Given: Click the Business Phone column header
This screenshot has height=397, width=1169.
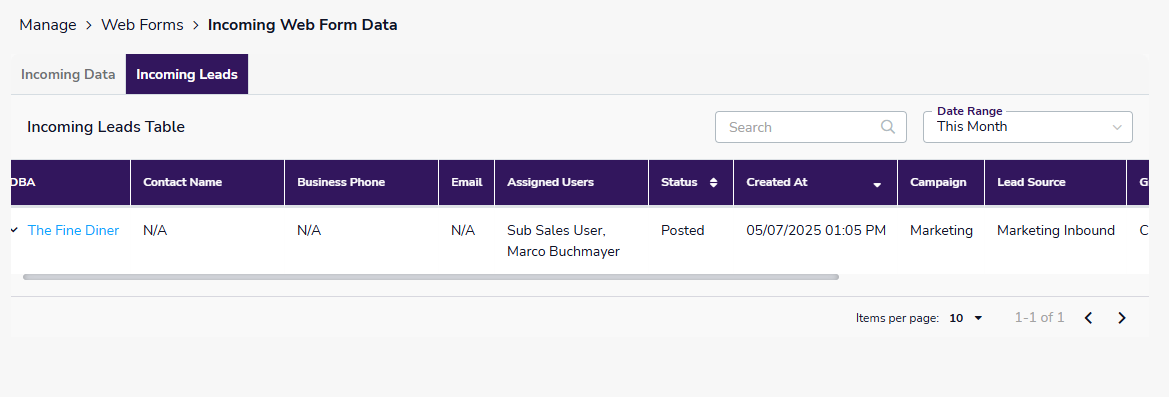Looking at the screenshot, I should point(341,182).
